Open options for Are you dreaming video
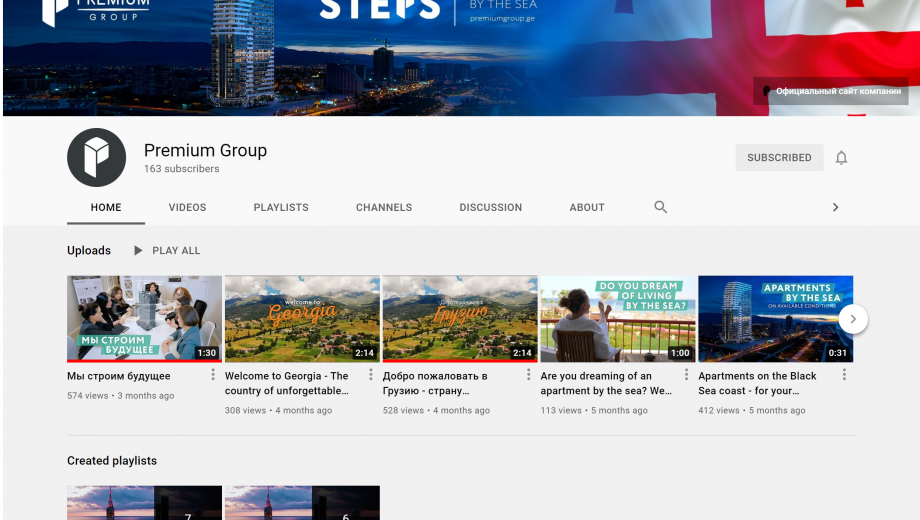 (686, 374)
